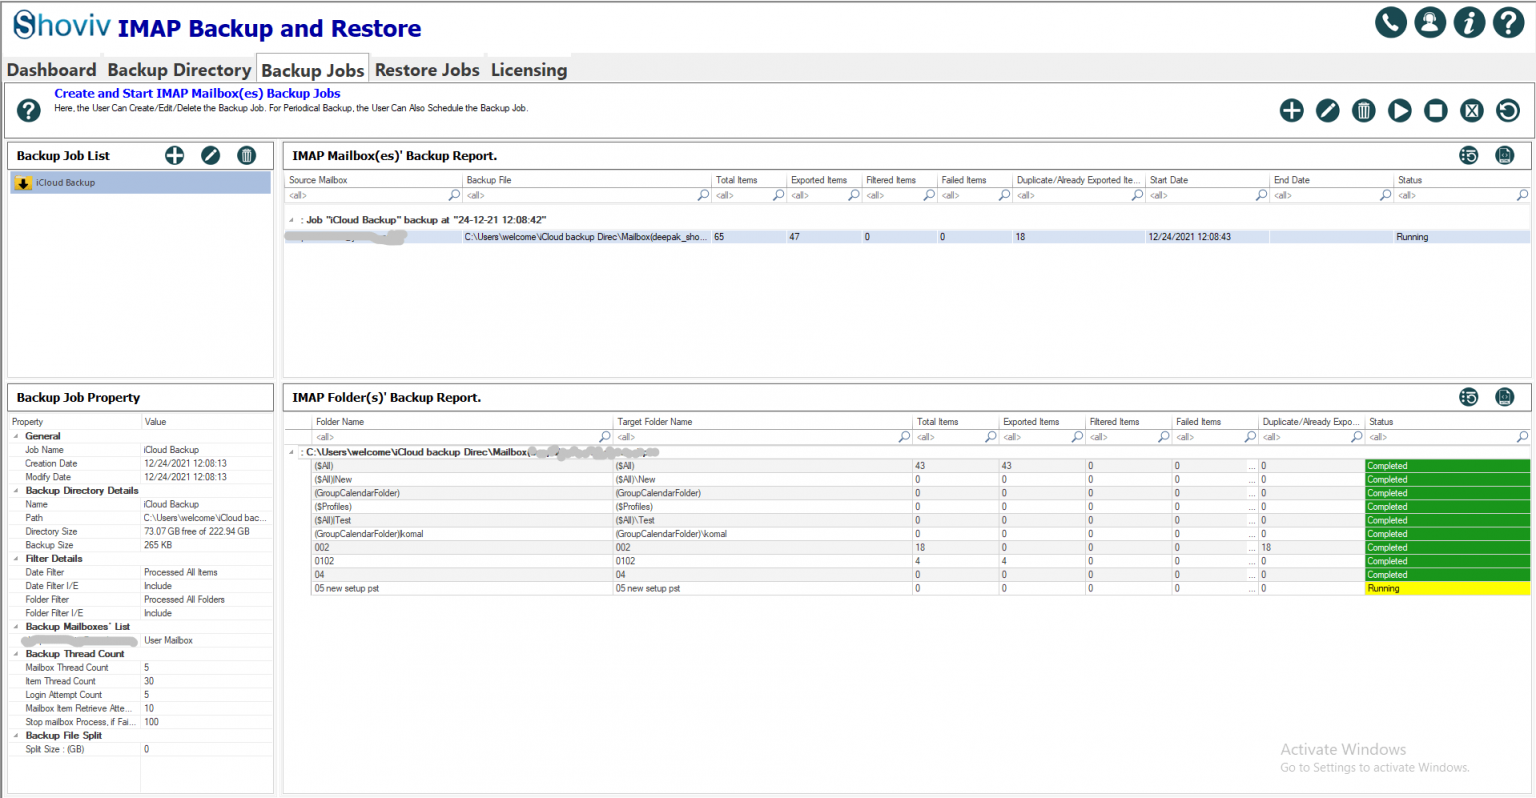Delete the job using main toolbar trash icon
This screenshot has height=798, width=1536.
click(x=1364, y=110)
